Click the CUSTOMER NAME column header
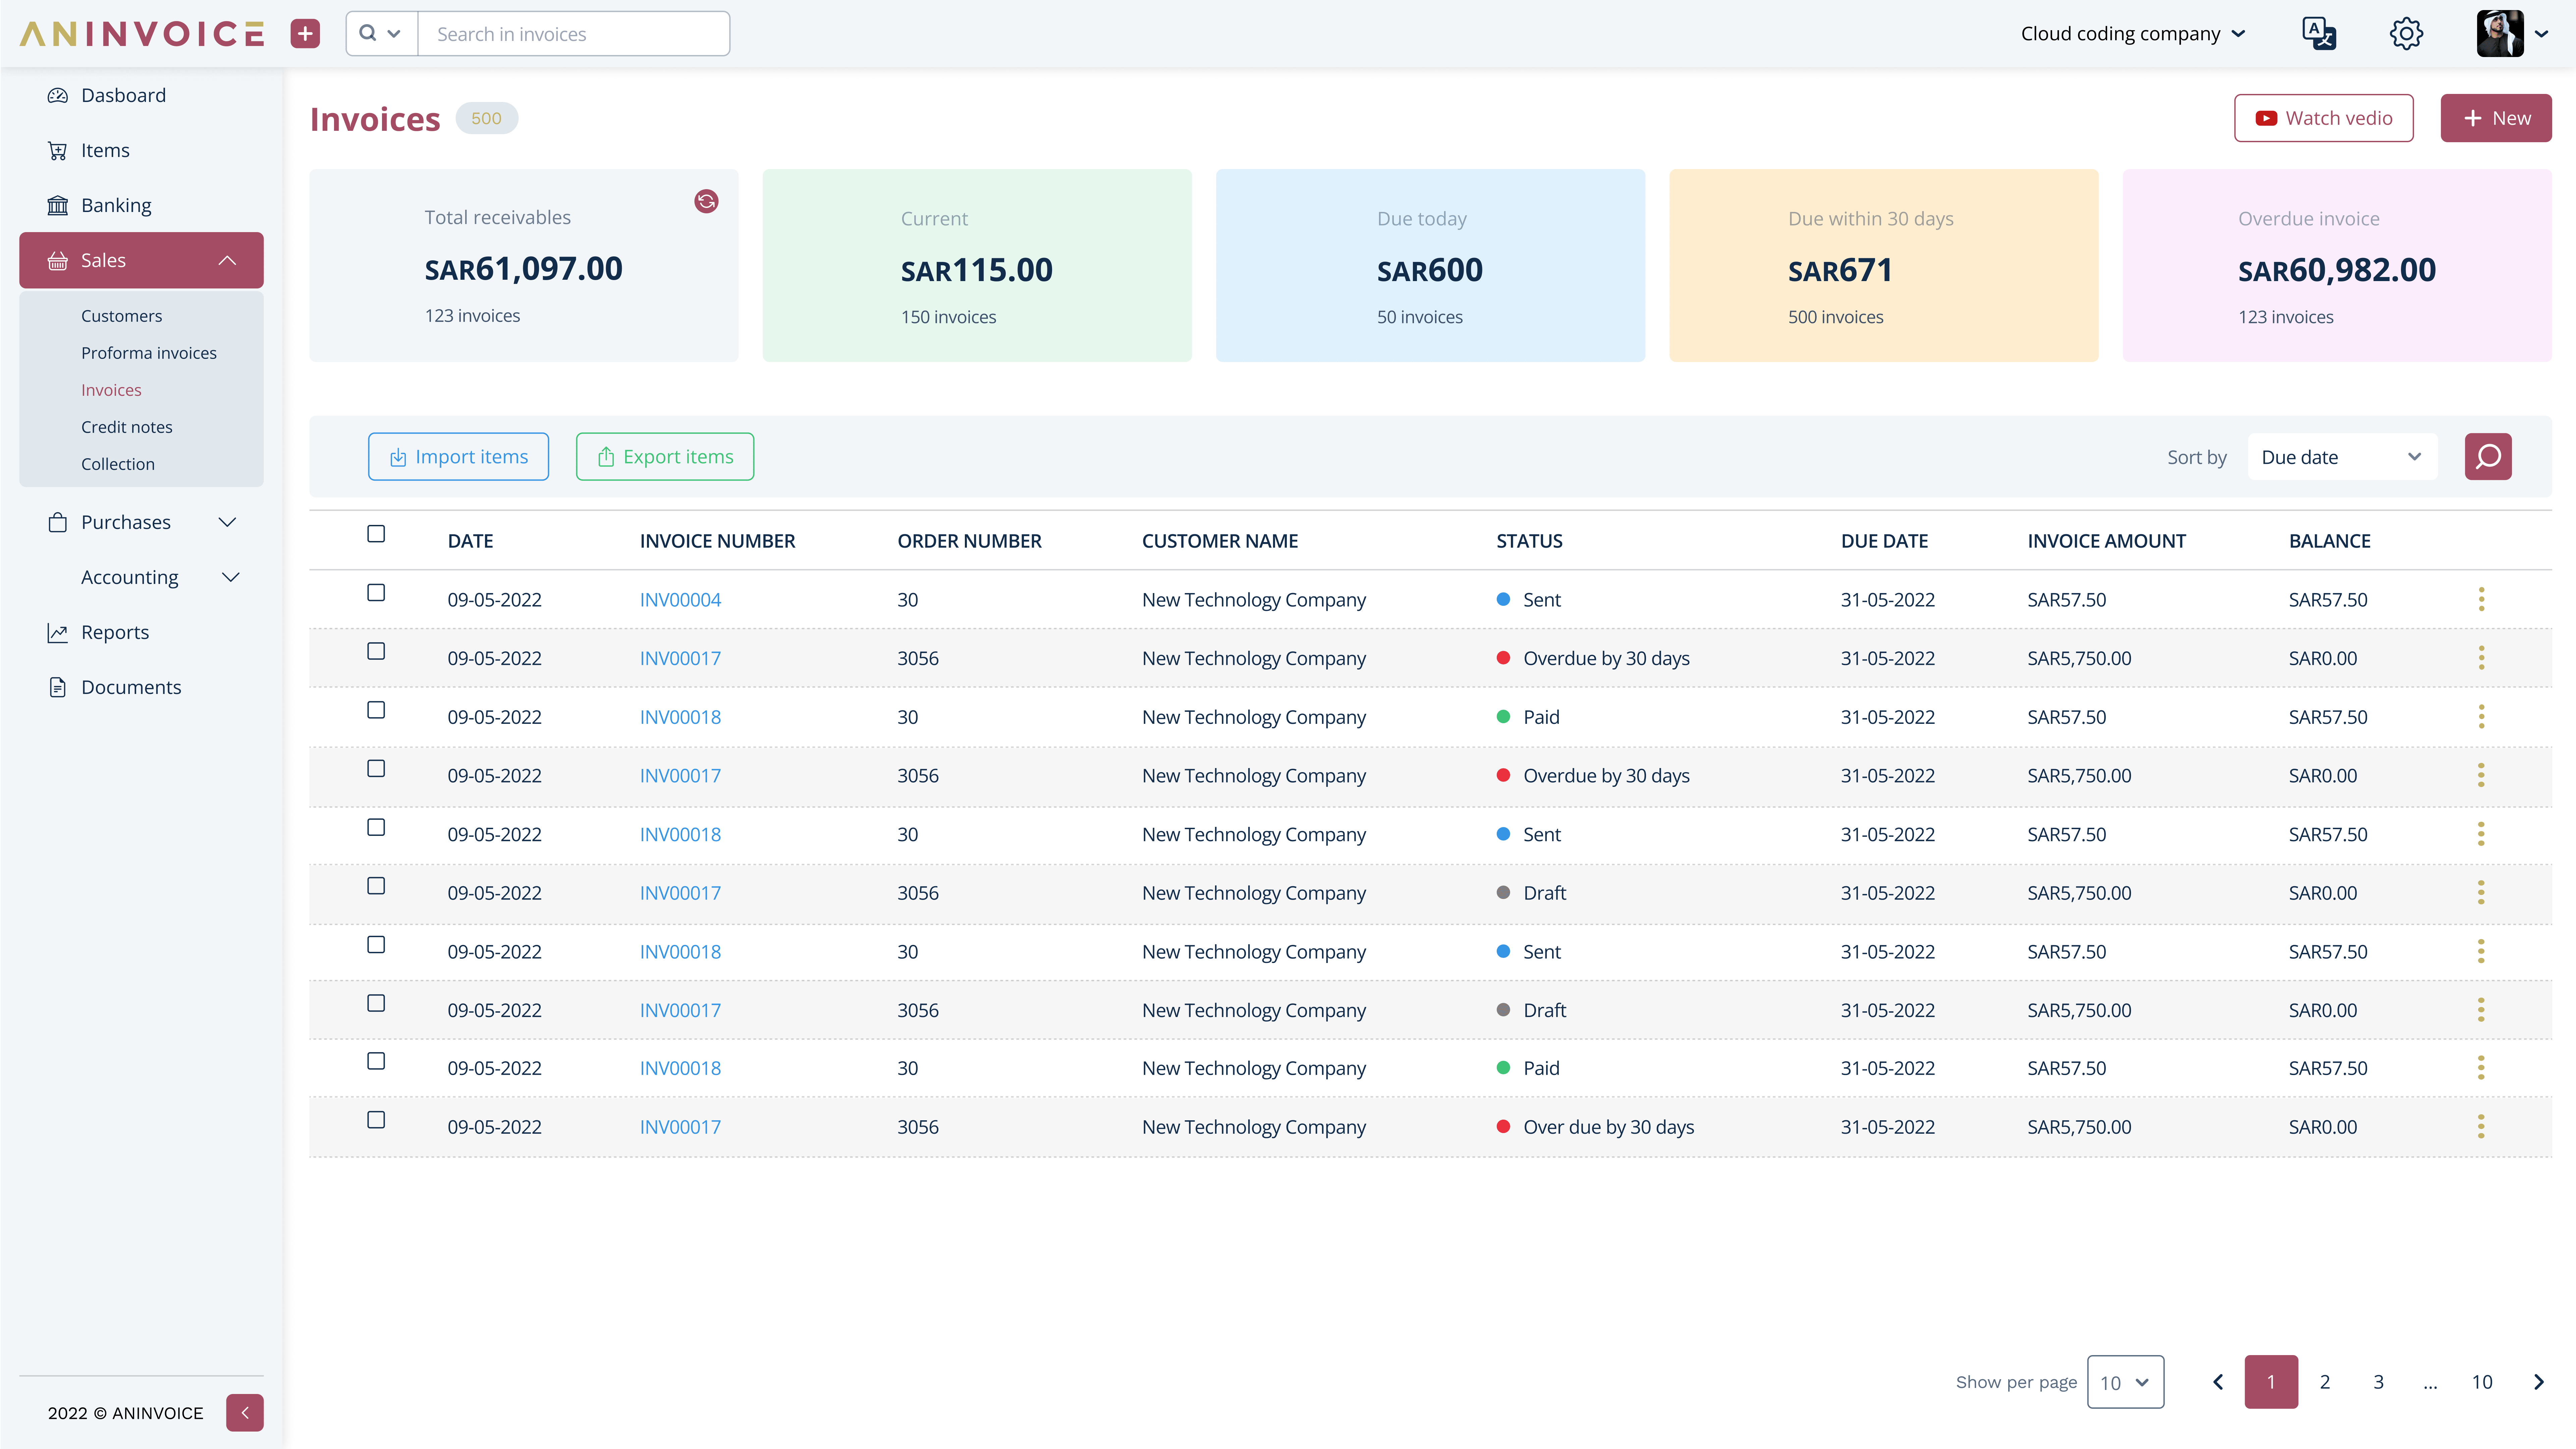The image size is (2576, 1449). (1220, 541)
